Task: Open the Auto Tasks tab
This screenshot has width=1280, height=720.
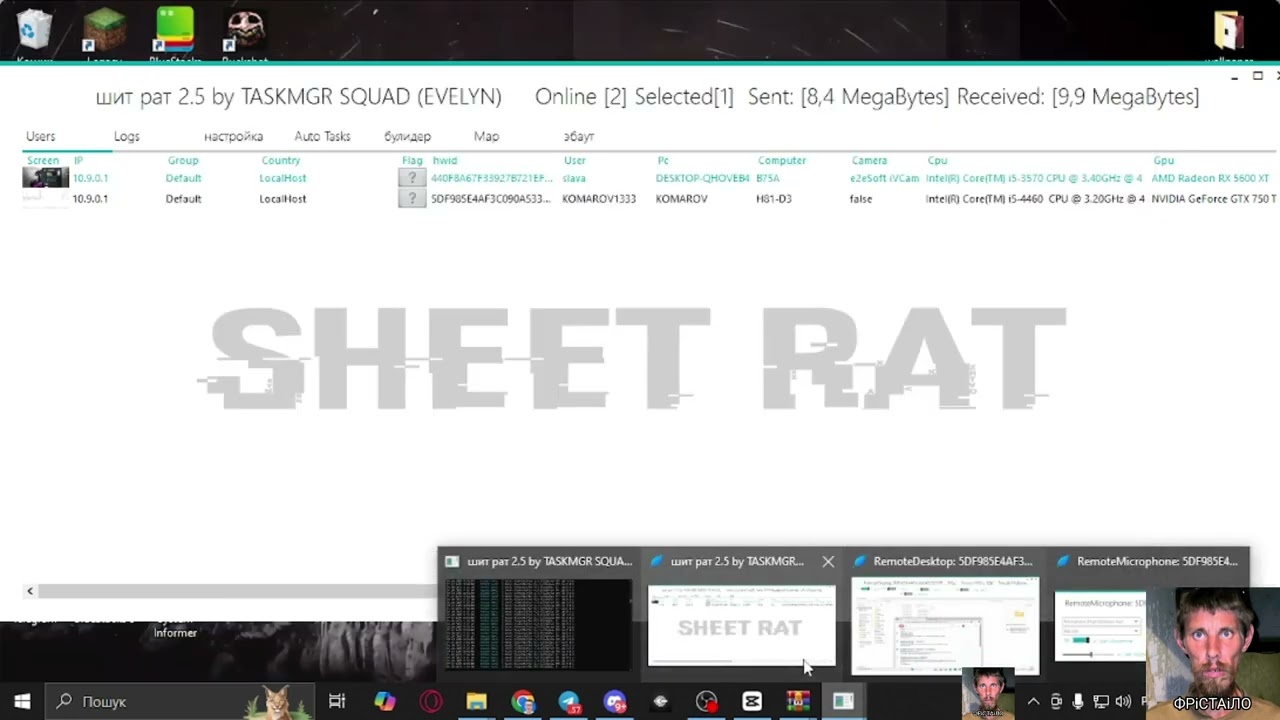Action: coord(322,136)
